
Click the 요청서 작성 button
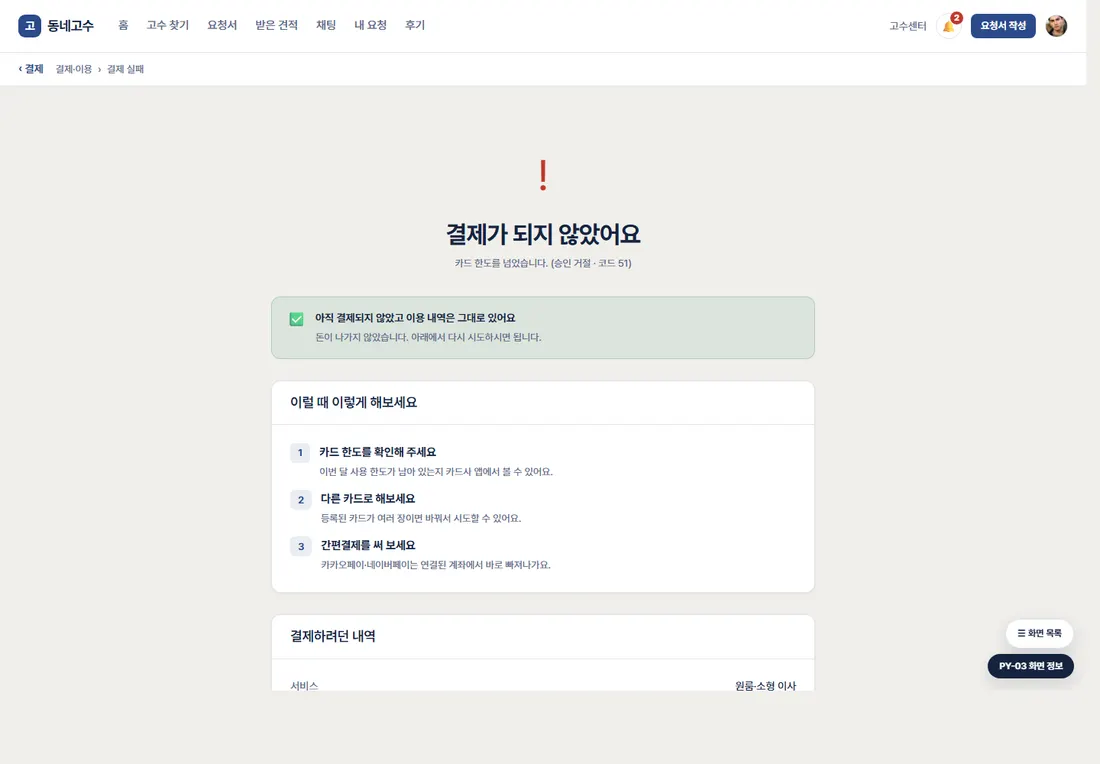pyautogui.click(x=1002, y=26)
